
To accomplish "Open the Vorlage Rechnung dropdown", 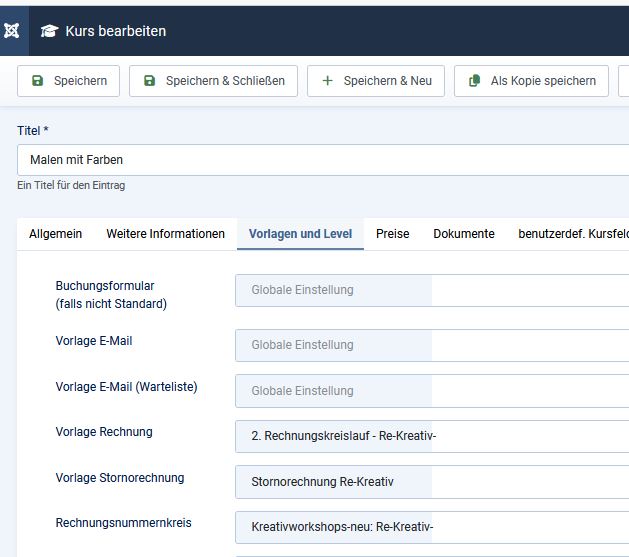I will tap(431, 436).
